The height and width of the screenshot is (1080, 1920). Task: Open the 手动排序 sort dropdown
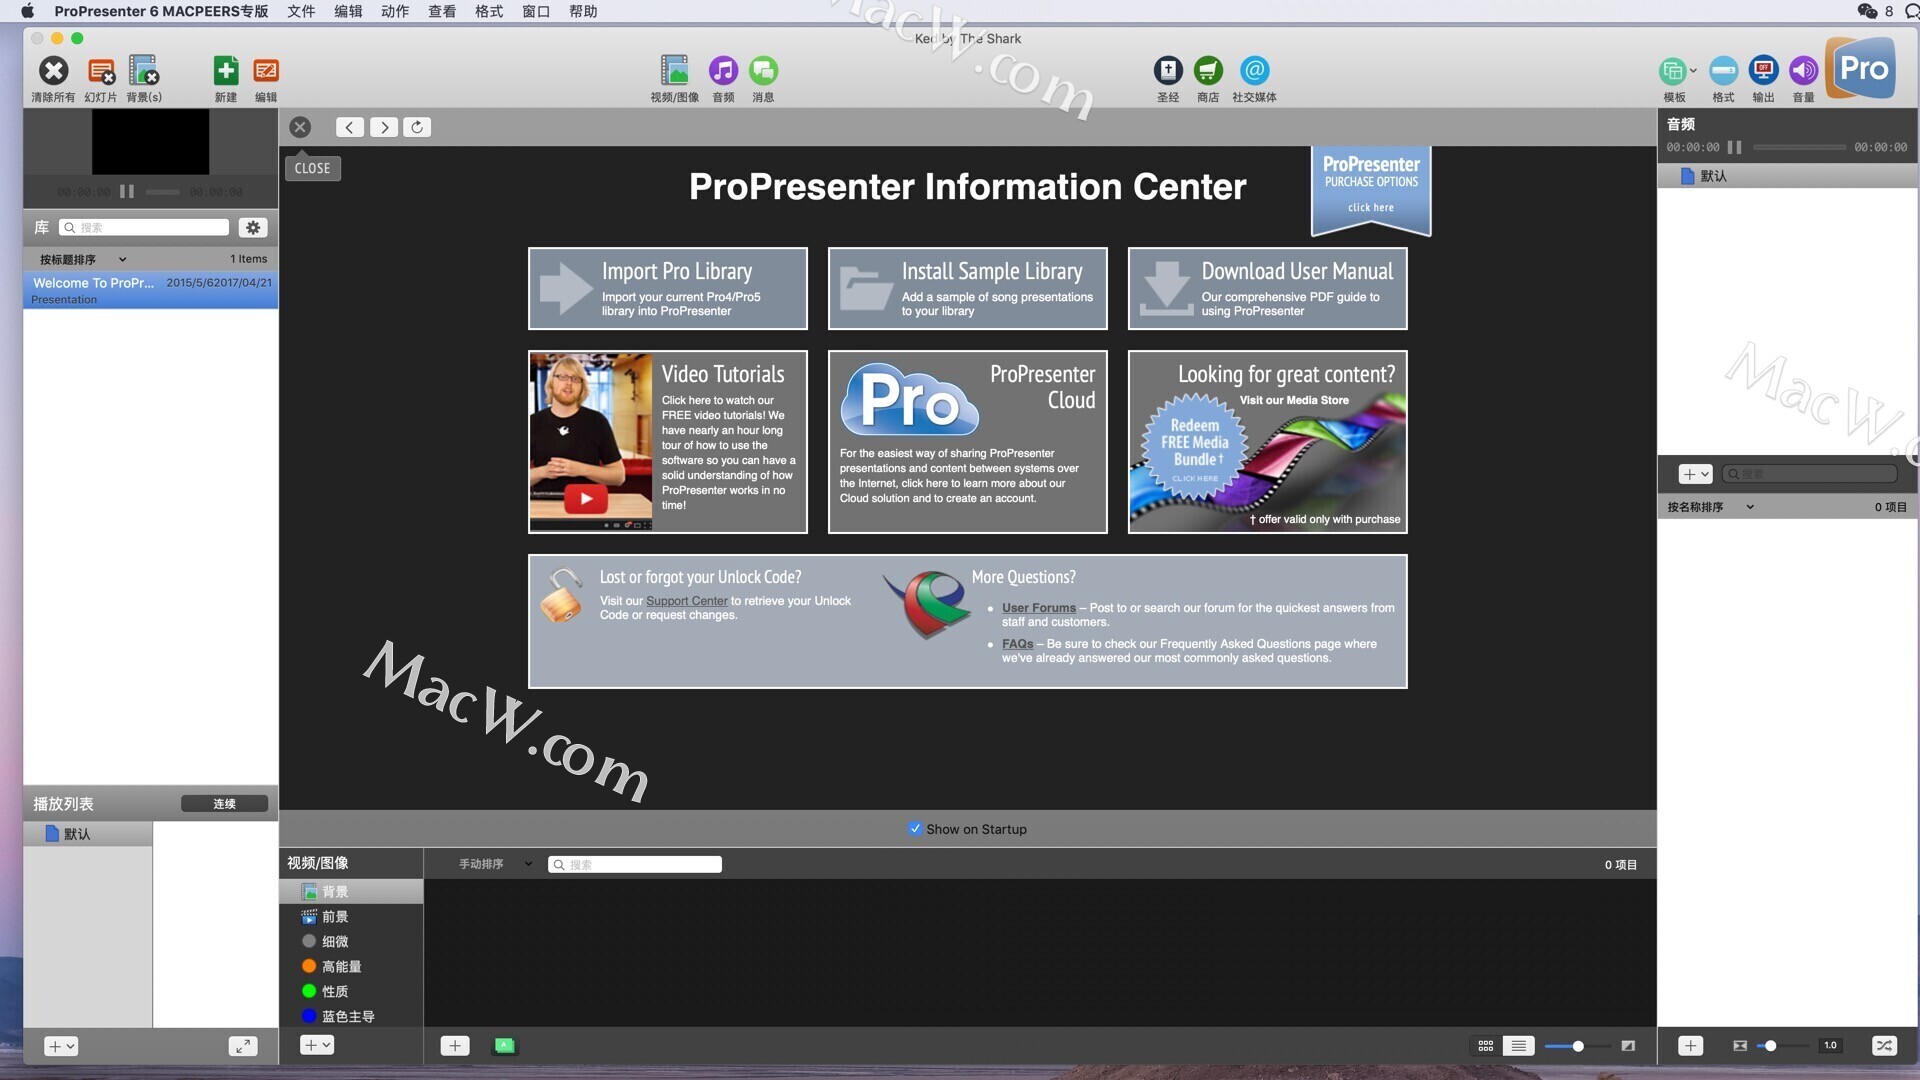tap(495, 864)
